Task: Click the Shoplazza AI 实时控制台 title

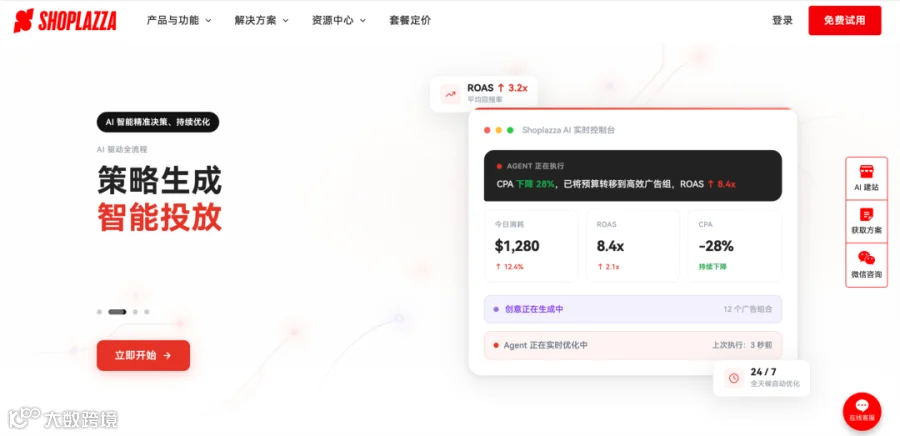Action: pos(568,130)
